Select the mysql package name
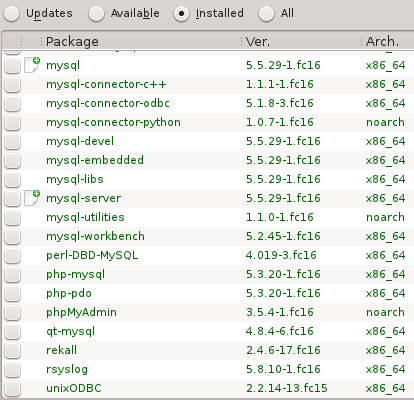This screenshot has height=400, width=414. coord(63,65)
